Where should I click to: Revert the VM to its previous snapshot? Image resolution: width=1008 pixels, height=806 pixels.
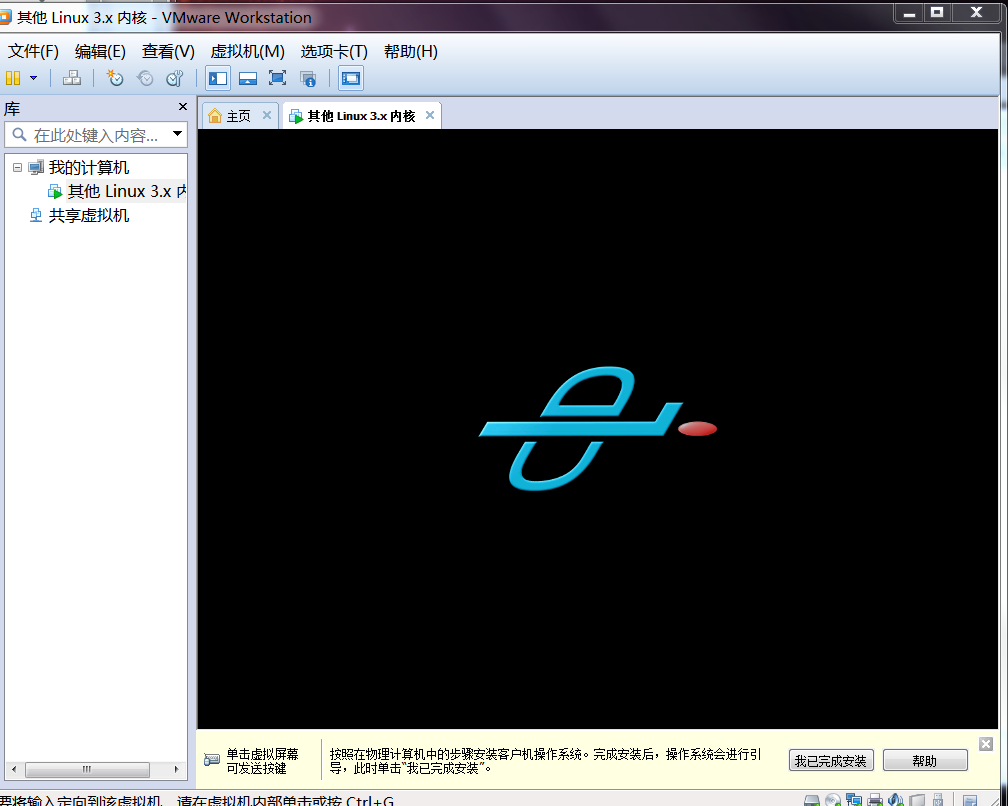(145, 78)
